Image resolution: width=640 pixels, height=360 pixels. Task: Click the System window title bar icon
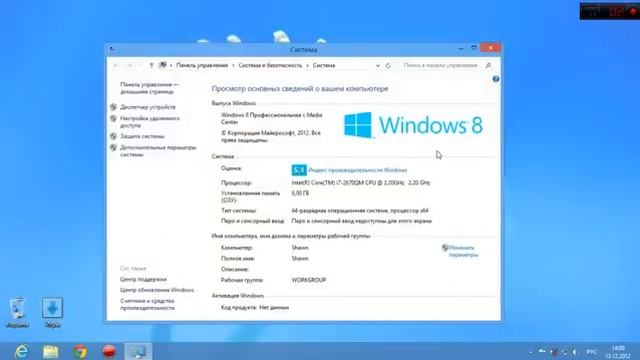(x=112, y=49)
